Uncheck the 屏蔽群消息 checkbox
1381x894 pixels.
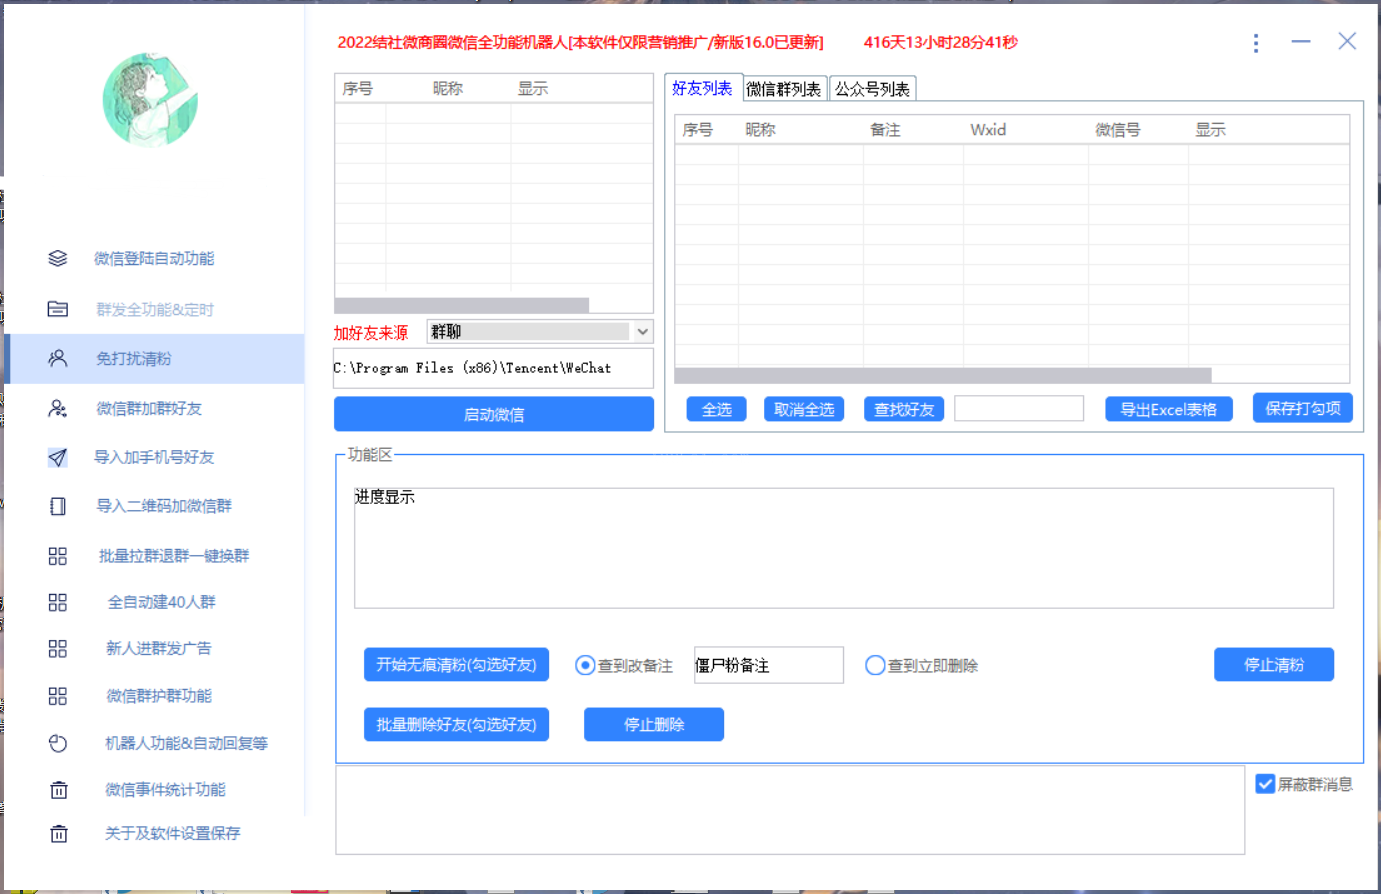point(1265,784)
